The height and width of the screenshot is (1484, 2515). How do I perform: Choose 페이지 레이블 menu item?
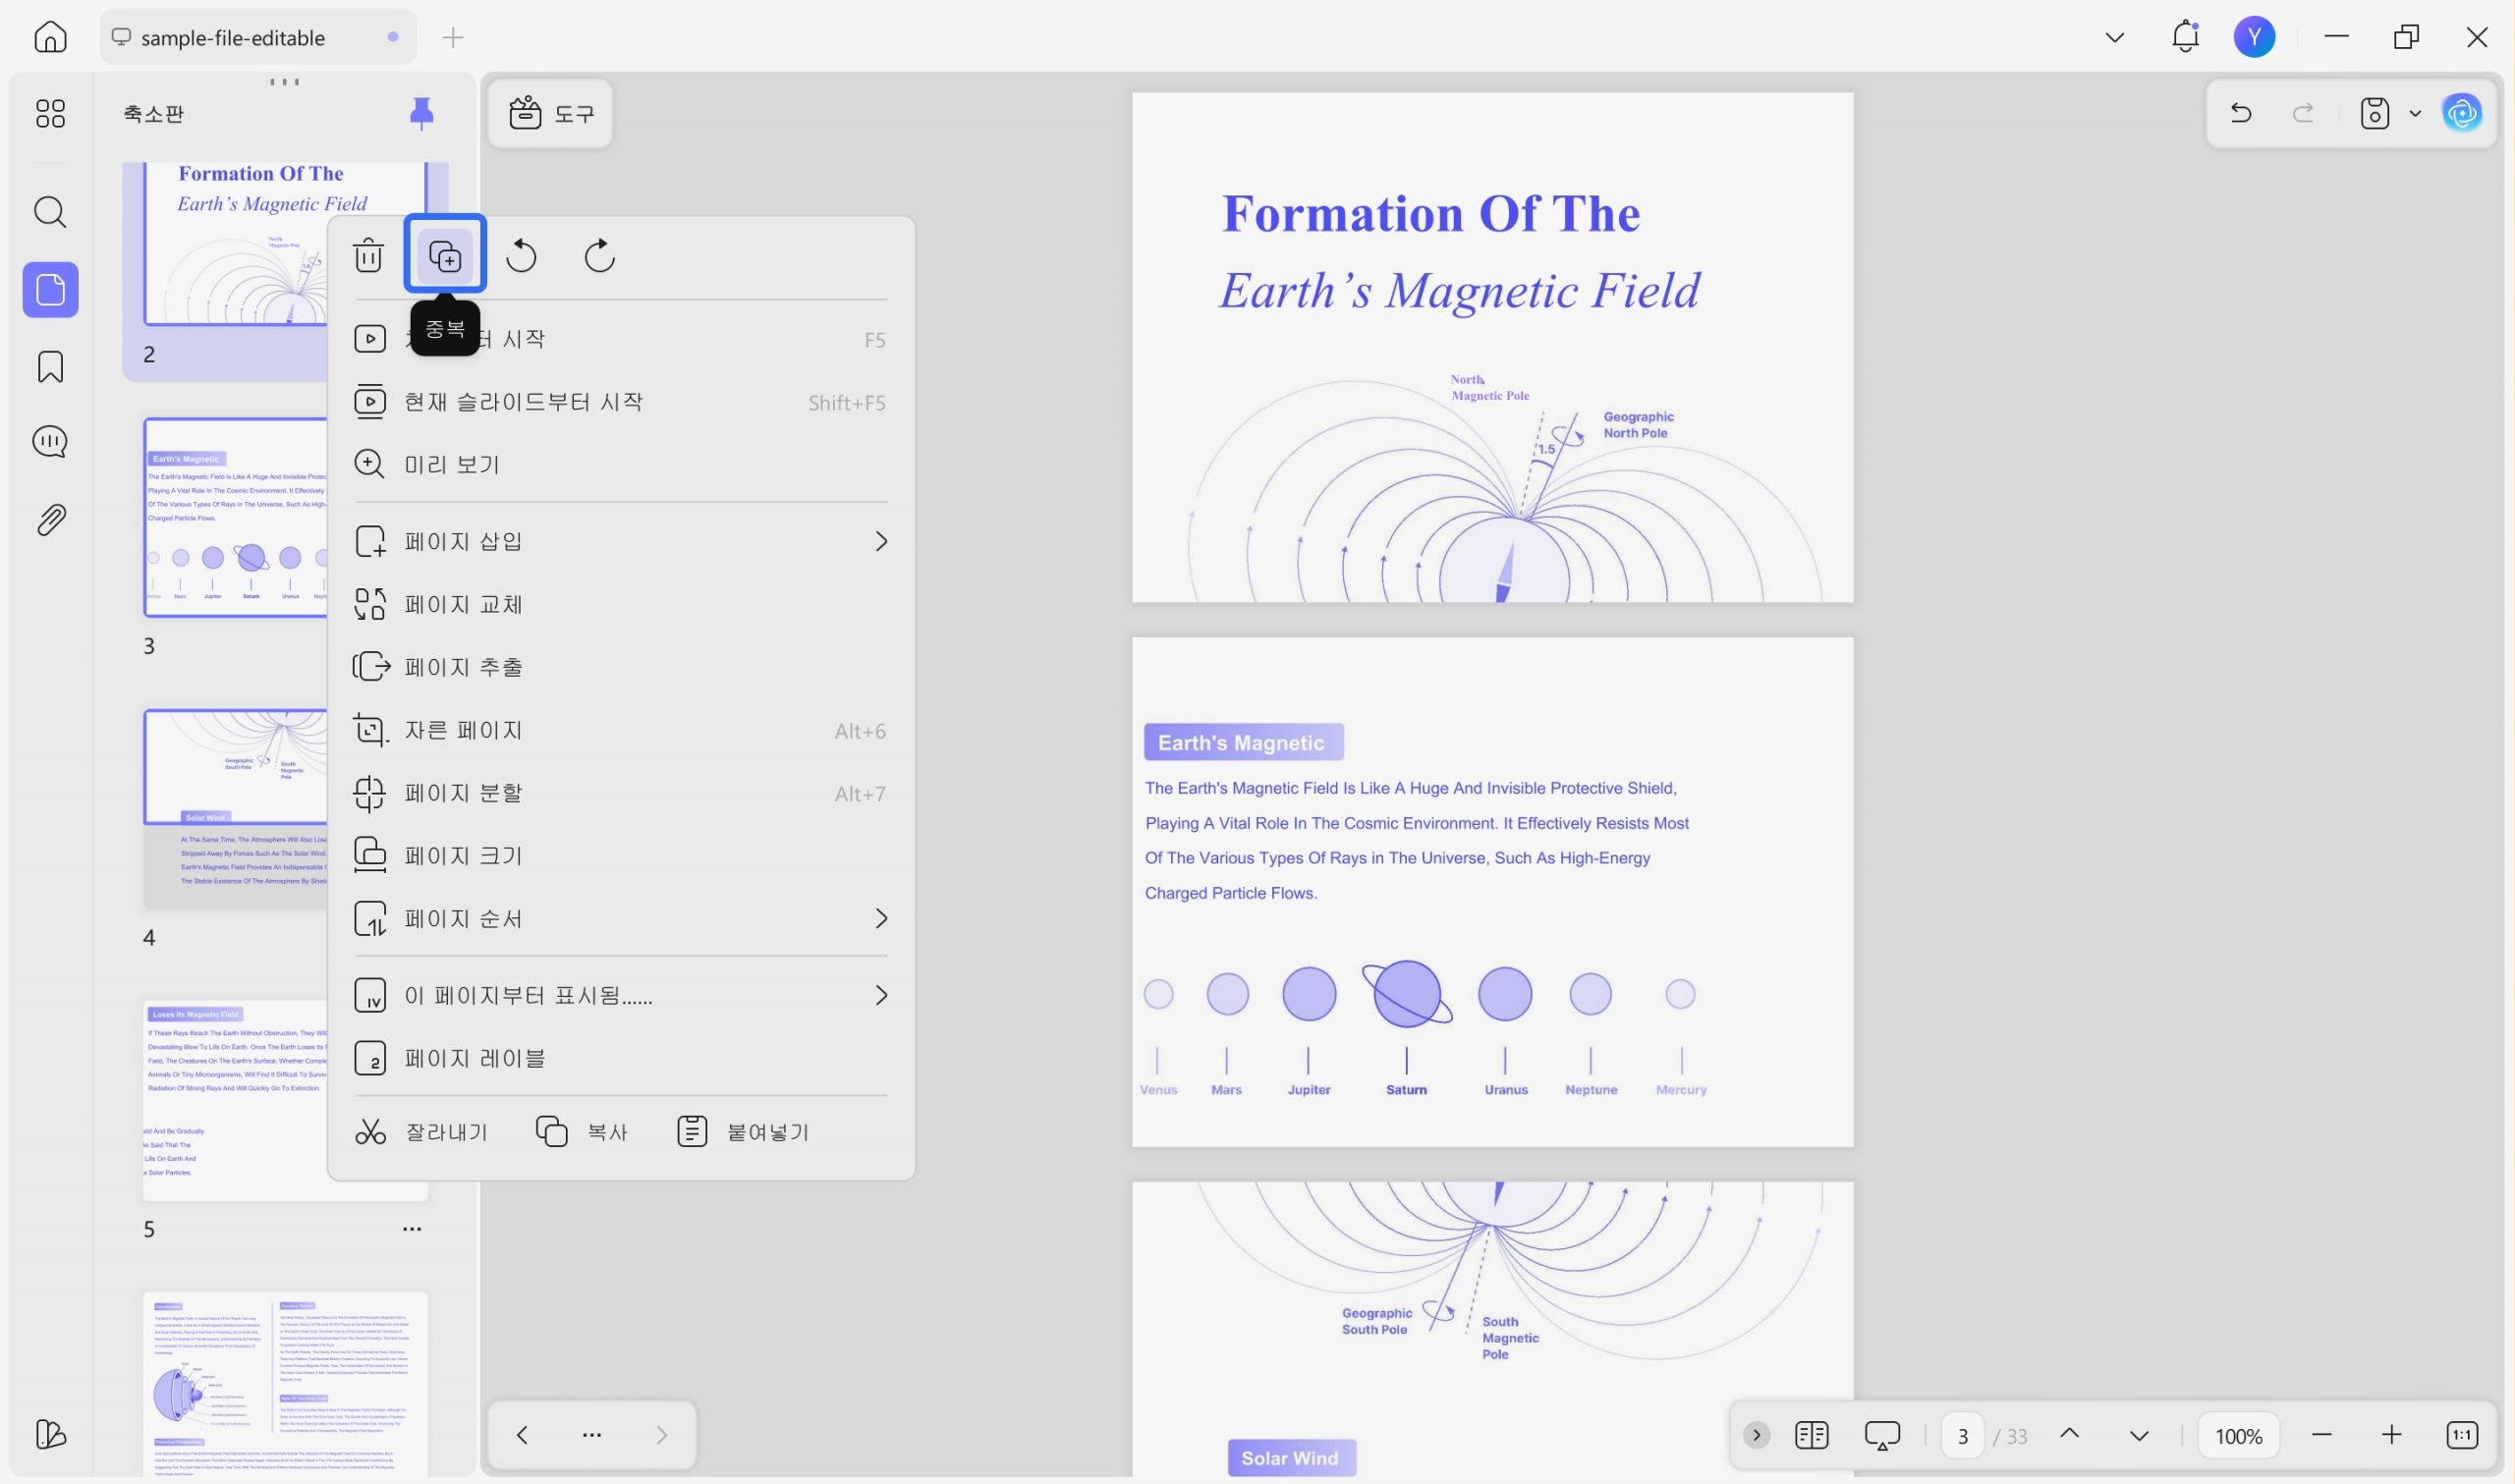pyautogui.click(x=621, y=1058)
